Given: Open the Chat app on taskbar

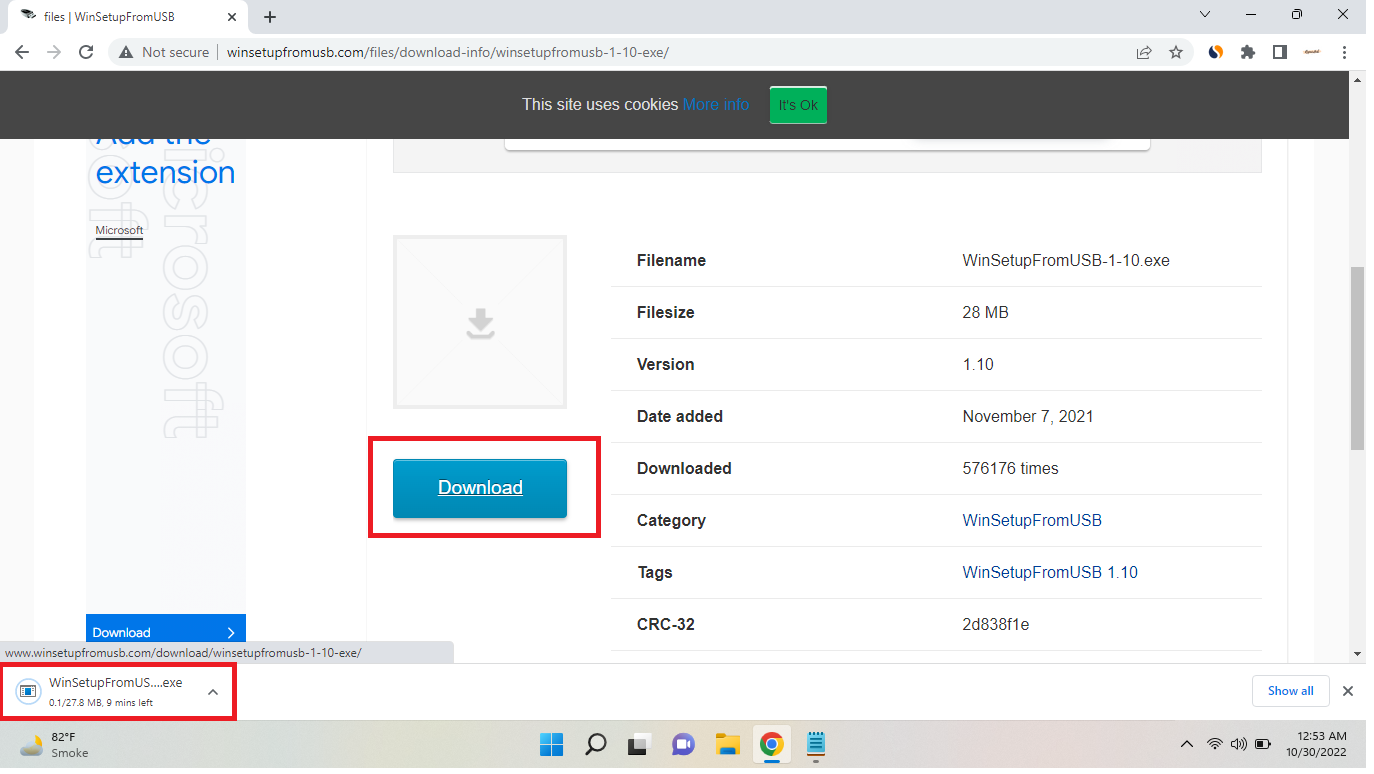Looking at the screenshot, I should (x=683, y=744).
